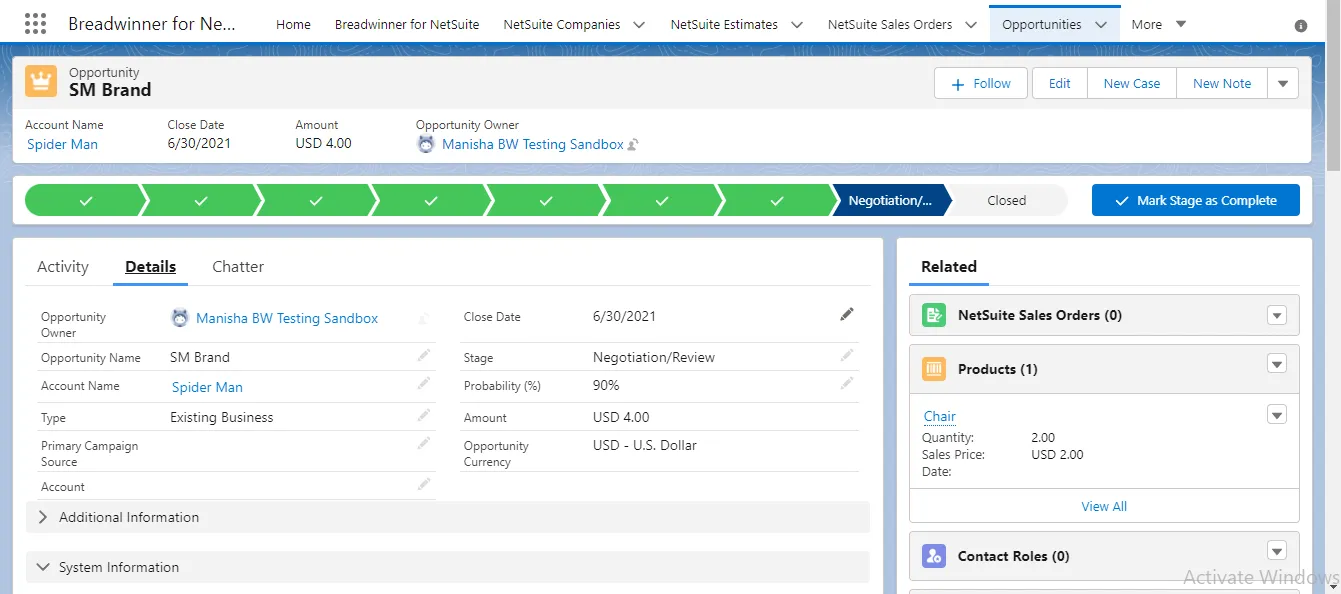1341x594 pixels.
Task: Open the NetSuite Companies tab chevron menu
Action: (x=639, y=25)
